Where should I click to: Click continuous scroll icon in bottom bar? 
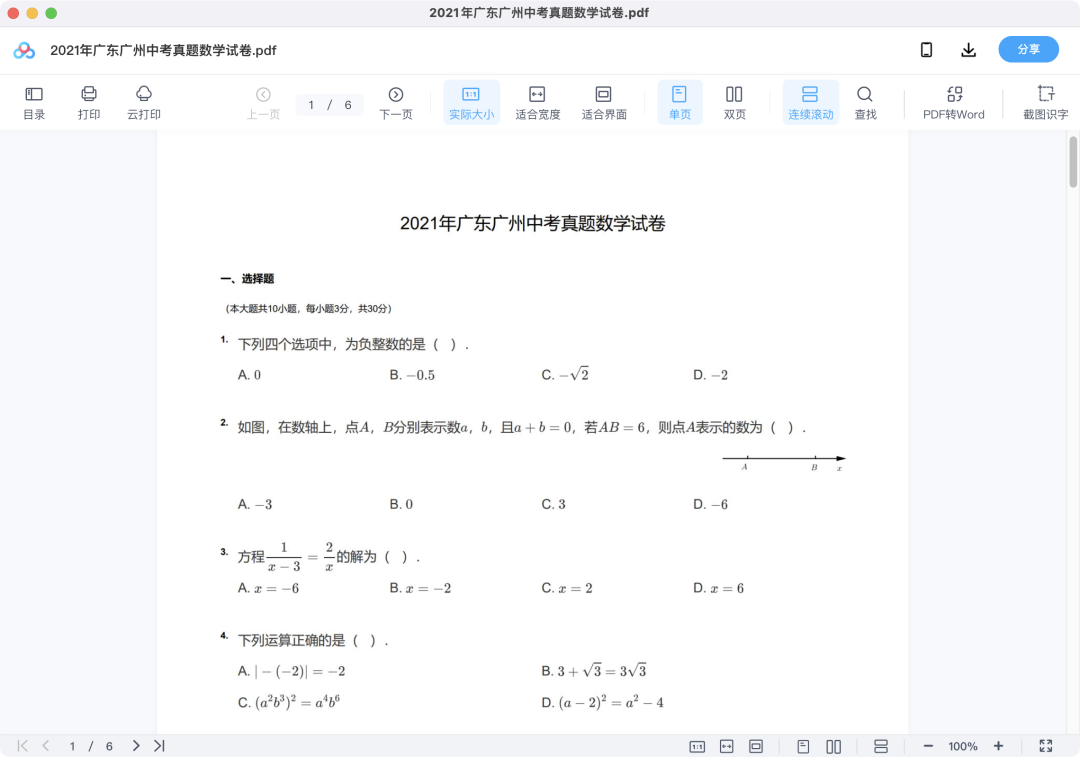pos(880,747)
